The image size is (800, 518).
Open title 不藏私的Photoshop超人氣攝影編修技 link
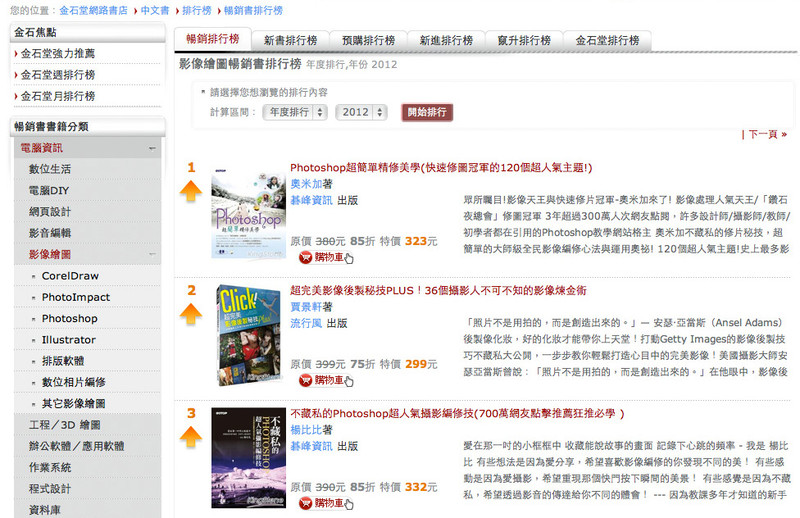pyautogui.click(x=457, y=414)
